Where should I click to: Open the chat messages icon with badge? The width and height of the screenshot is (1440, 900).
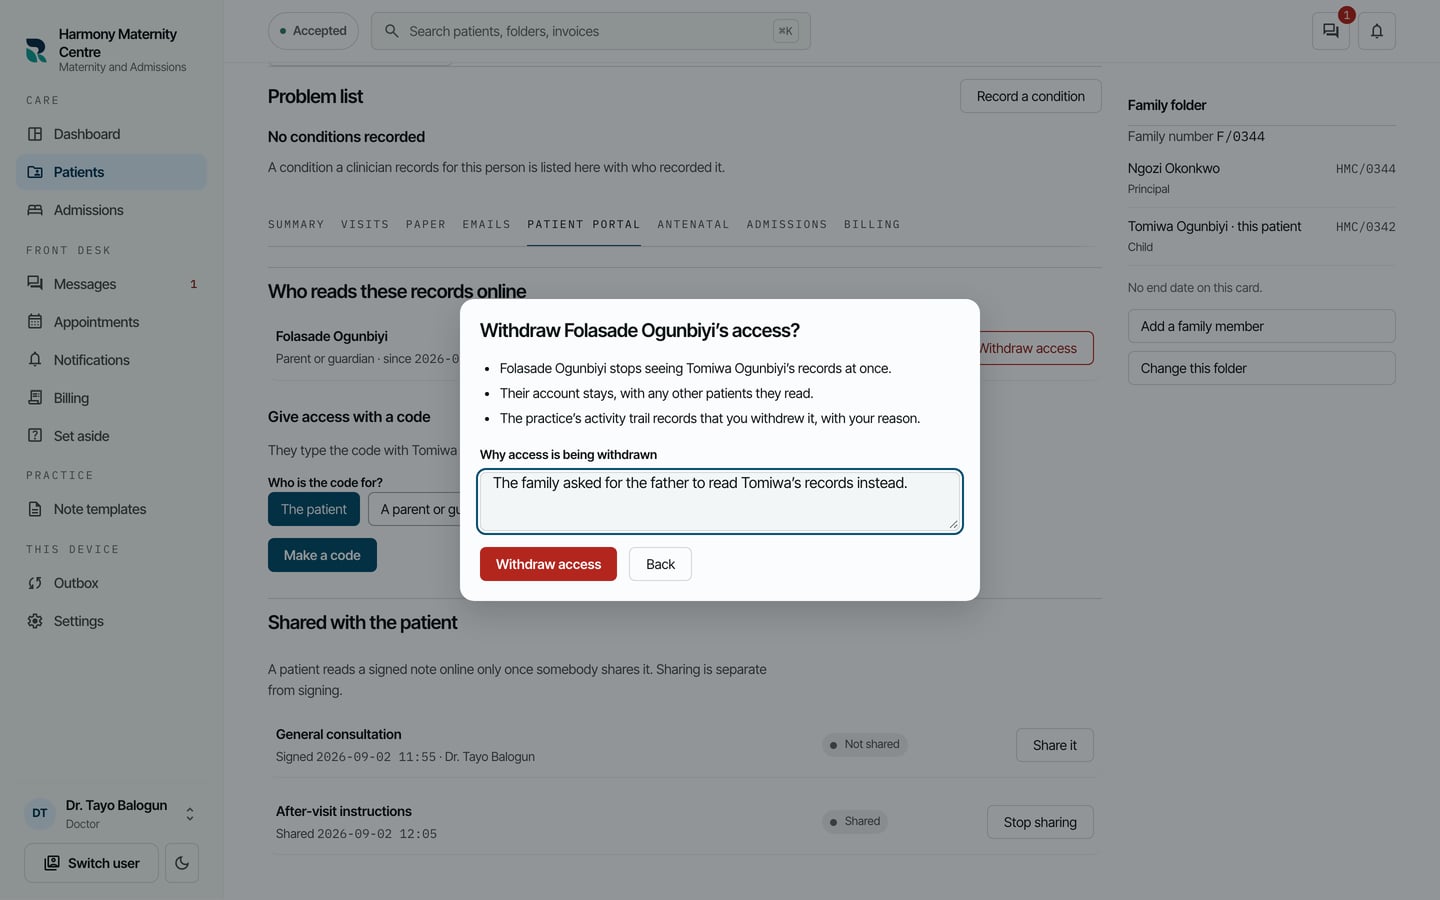(1330, 31)
